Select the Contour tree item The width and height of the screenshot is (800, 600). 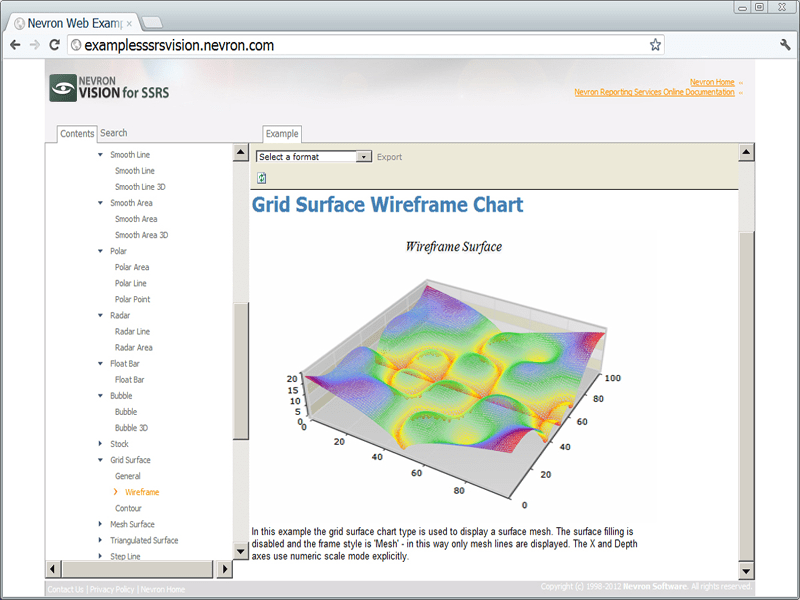(128, 508)
